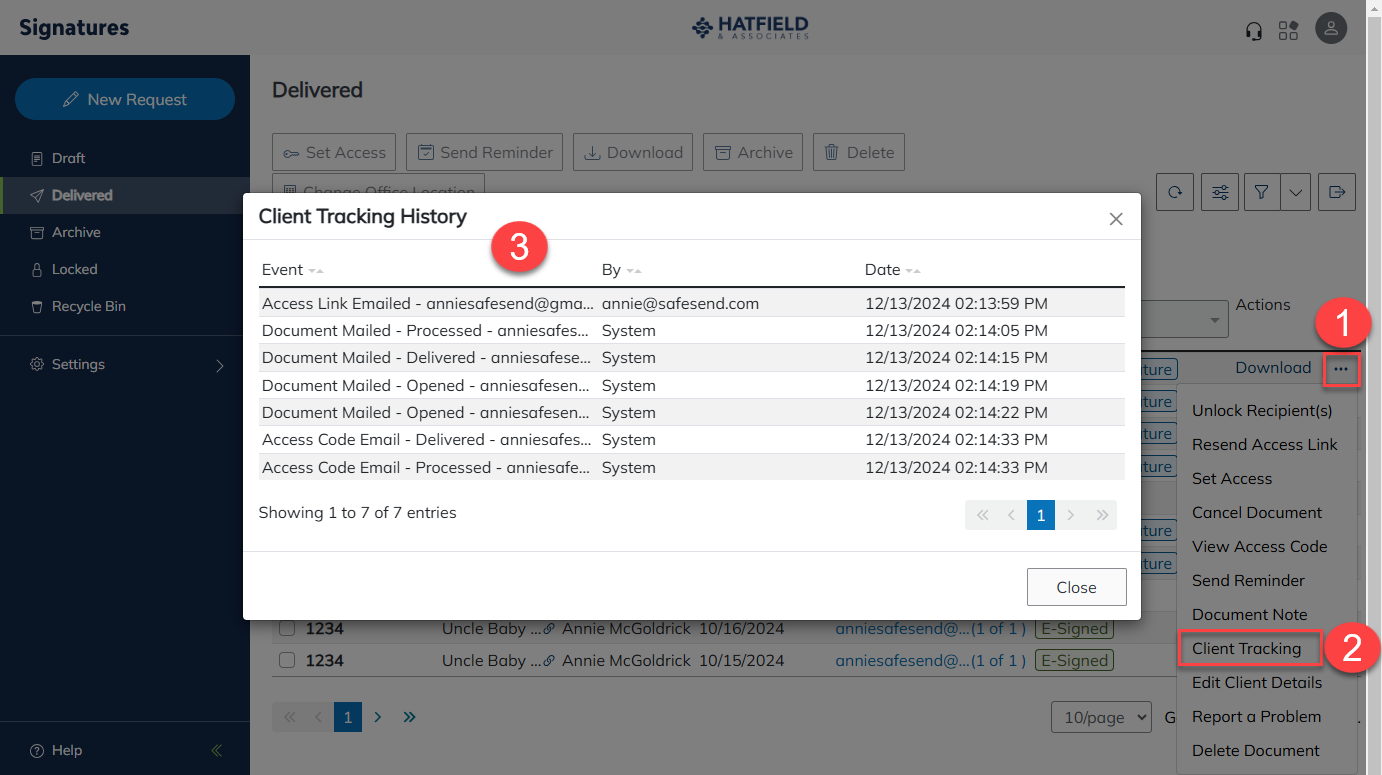The image size is (1382, 775).
Task: Refresh the Delivered documents list
Action: tap(1174, 191)
